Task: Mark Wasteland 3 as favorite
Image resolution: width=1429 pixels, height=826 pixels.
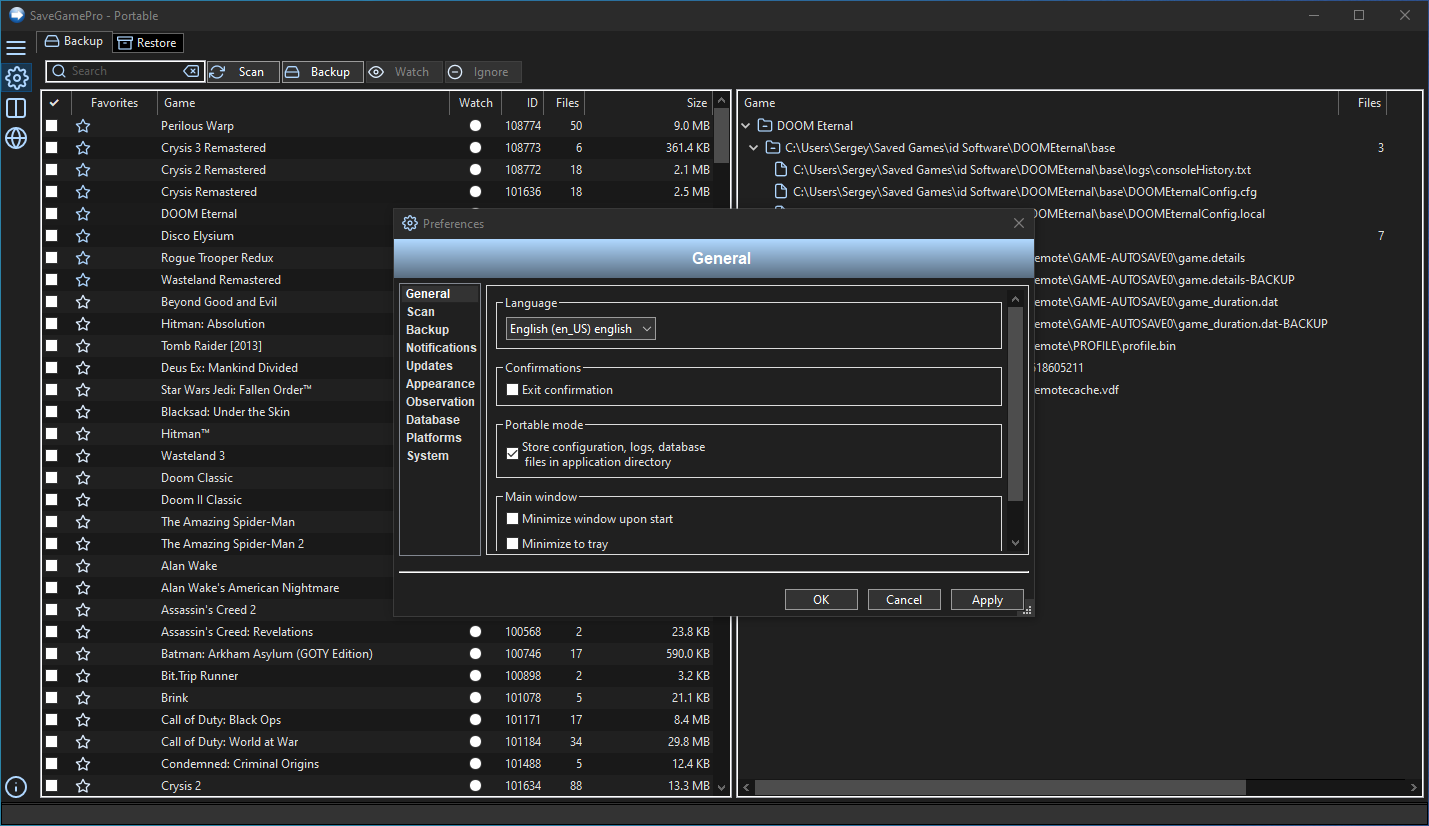Action: [x=83, y=456]
